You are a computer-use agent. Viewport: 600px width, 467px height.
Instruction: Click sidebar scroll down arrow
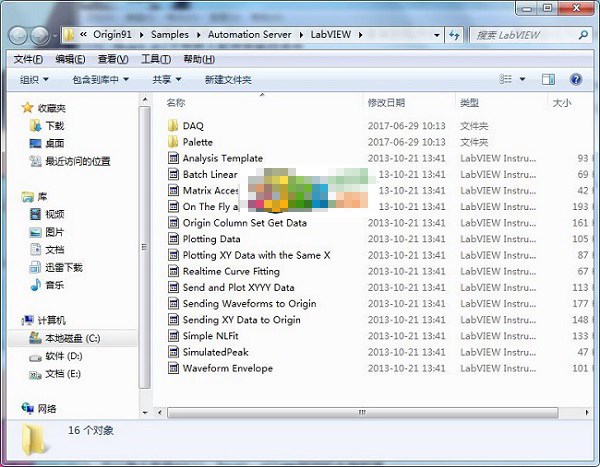pos(145,413)
